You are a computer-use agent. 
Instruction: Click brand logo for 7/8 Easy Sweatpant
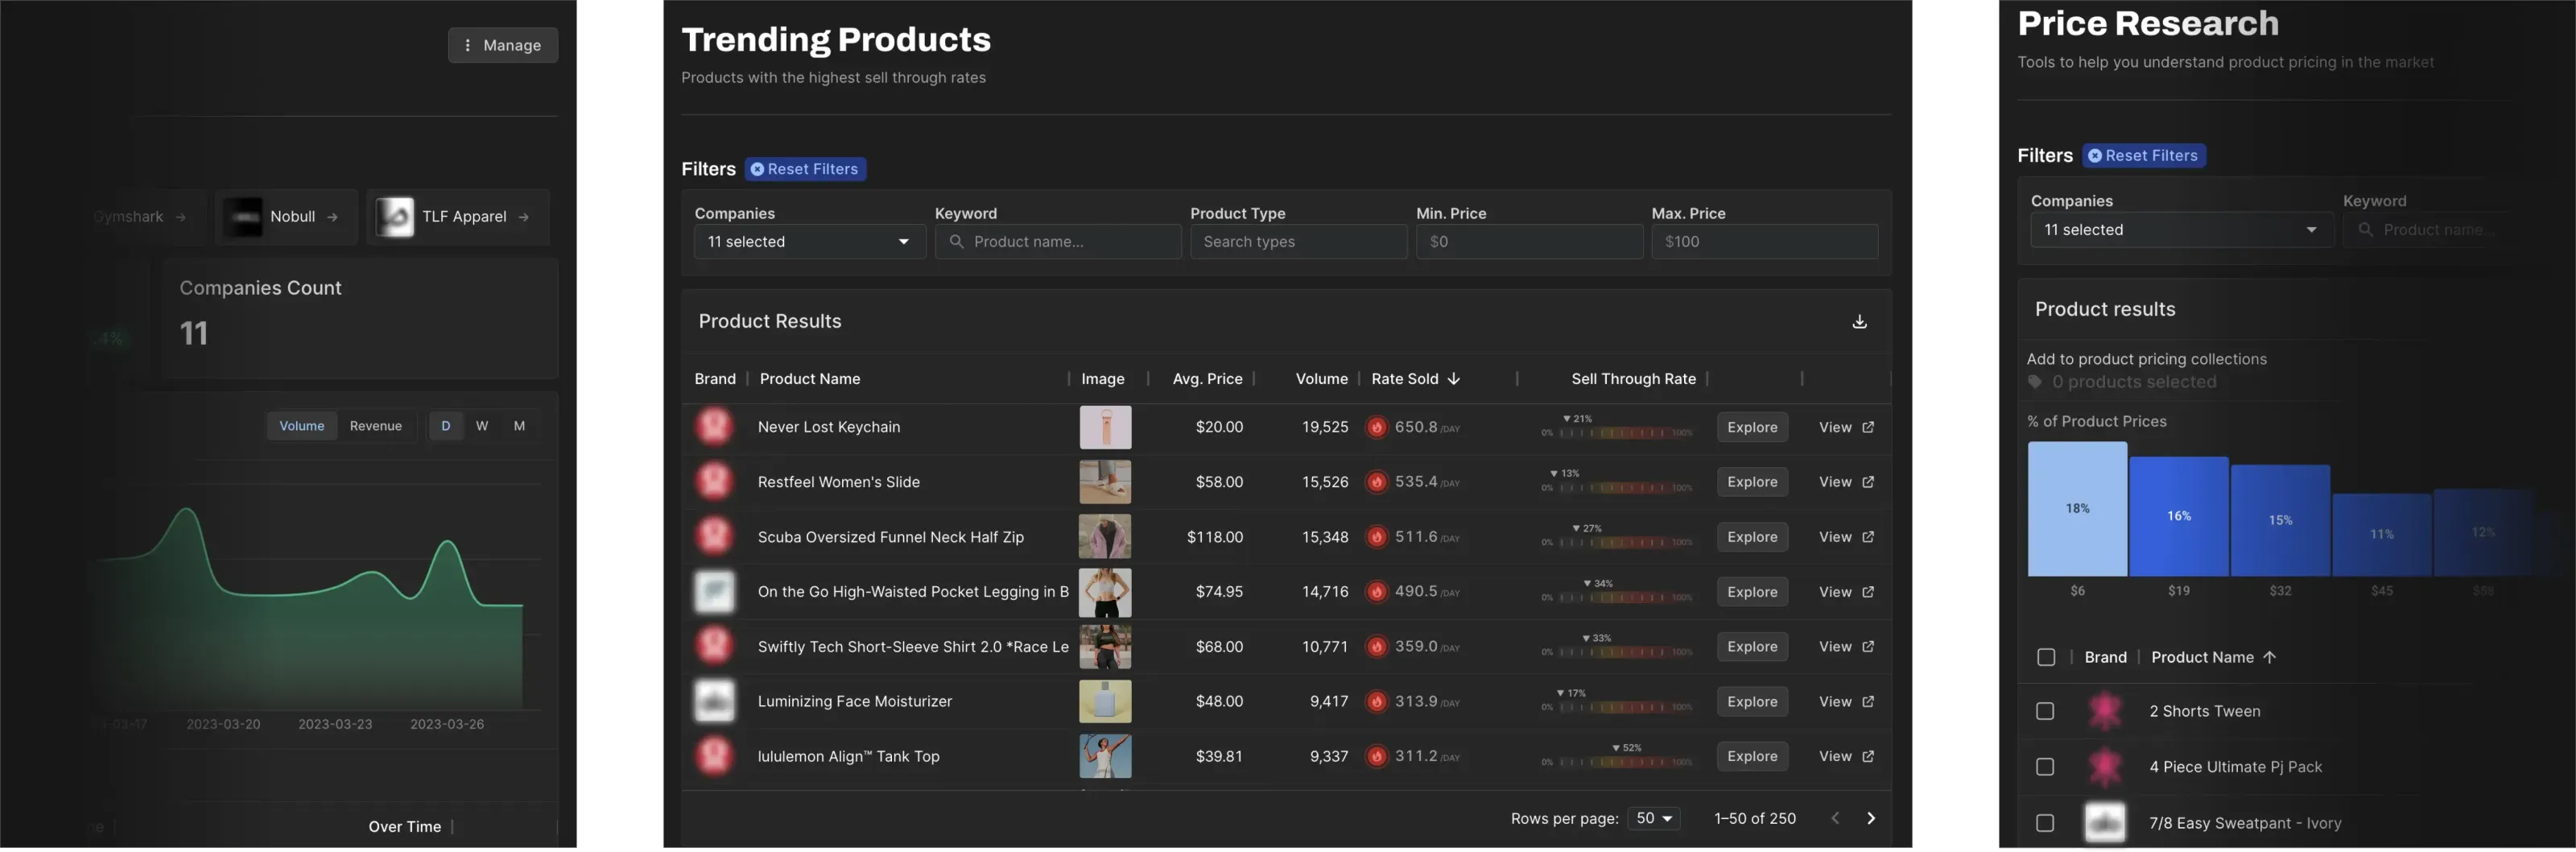point(2104,825)
